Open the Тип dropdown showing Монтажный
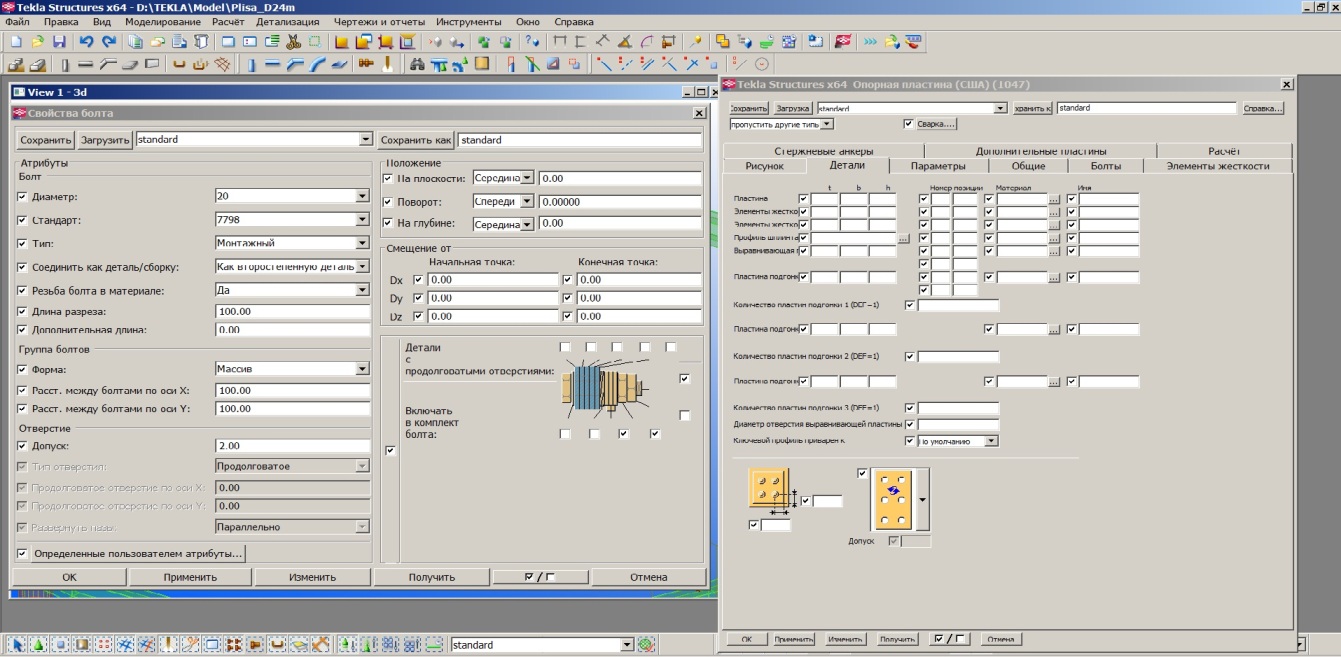This screenshot has height=657, width=1341. (x=362, y=243)
